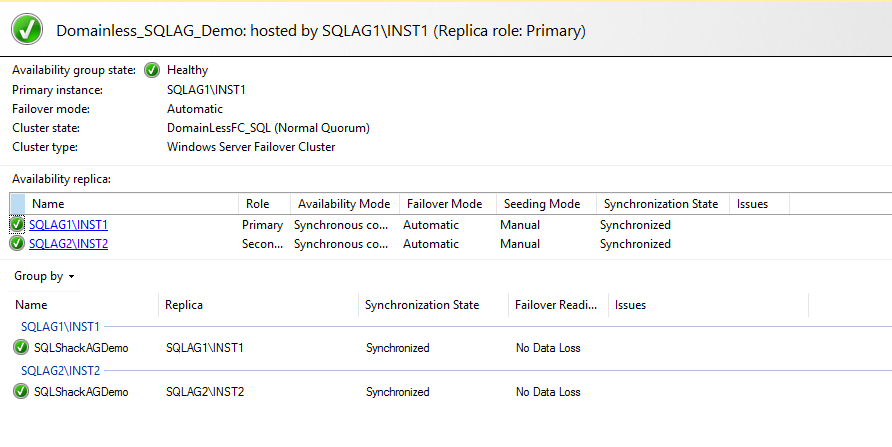
Task: Collapse the SQLAG1\INST1 group header
Action: (61, 326)
